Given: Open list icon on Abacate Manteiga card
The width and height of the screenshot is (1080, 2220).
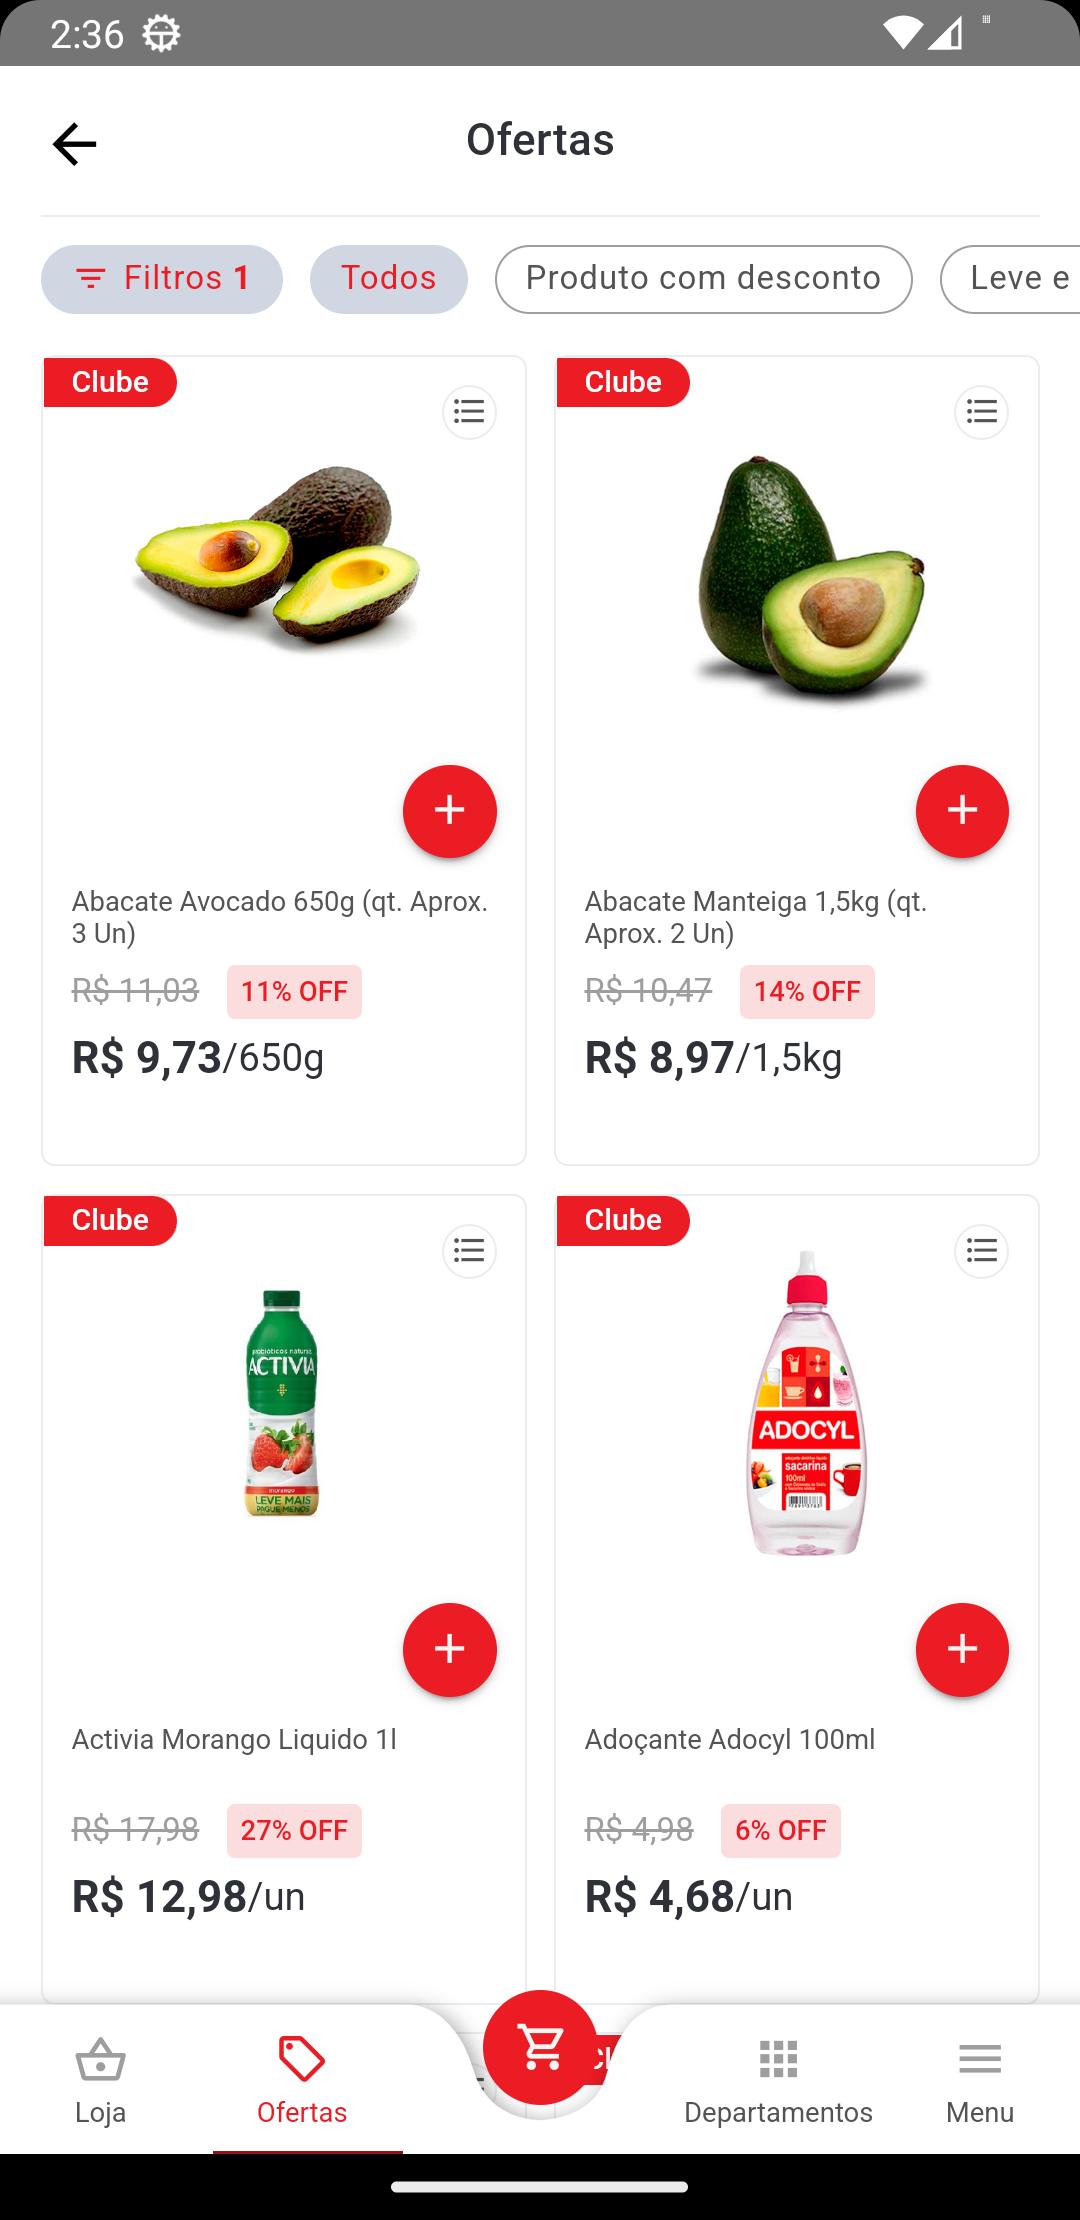Looking at the screenshot, I should click(981, 412).
